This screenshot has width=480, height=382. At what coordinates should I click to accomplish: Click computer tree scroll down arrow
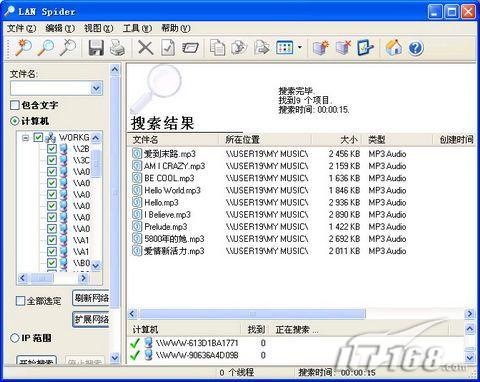coord(96,265)
